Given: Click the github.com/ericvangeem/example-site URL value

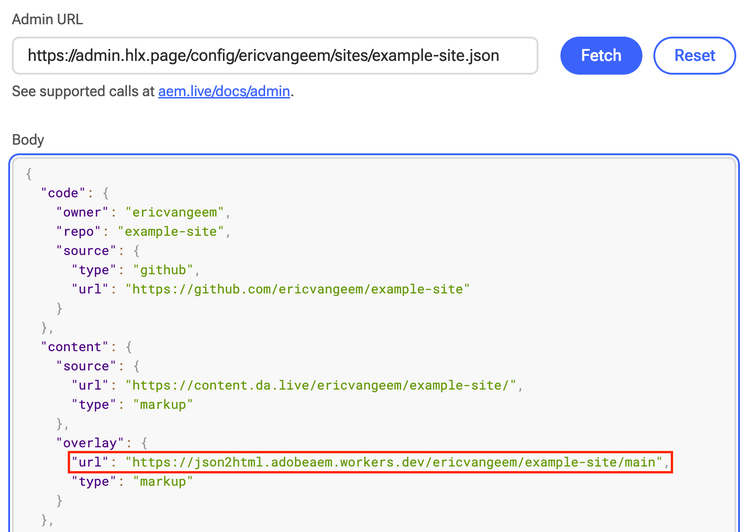Looking at the screenshot, I should 297,289.
